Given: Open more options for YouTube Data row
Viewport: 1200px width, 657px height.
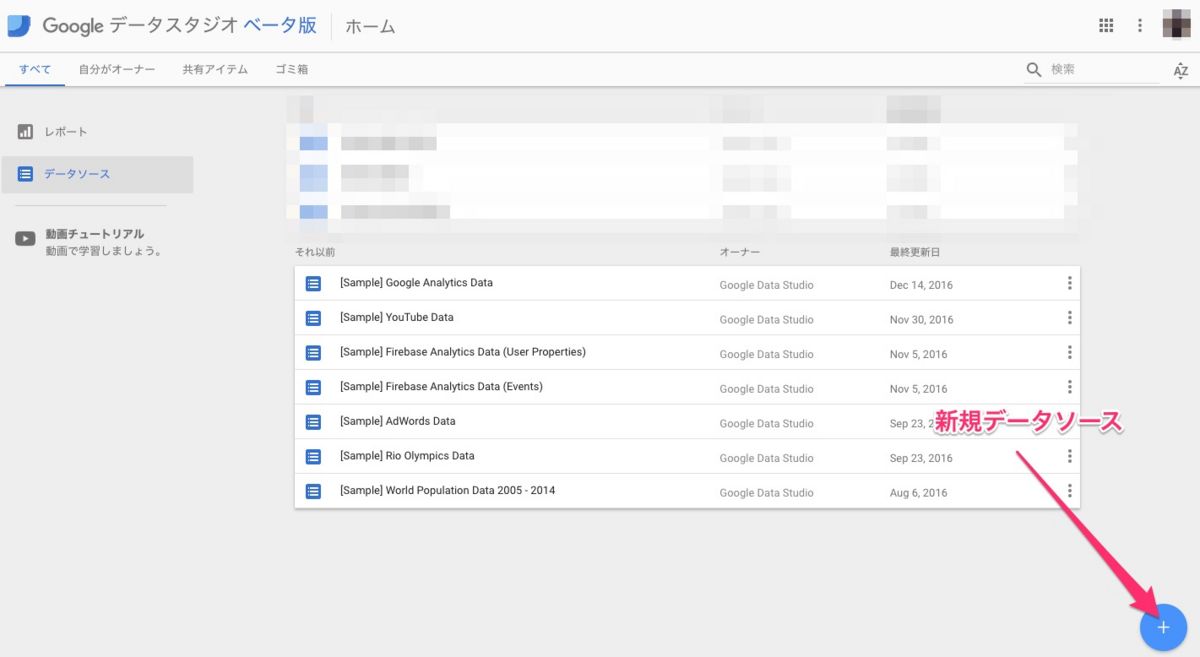Looking at the screenshot, I should (1069, 318).
